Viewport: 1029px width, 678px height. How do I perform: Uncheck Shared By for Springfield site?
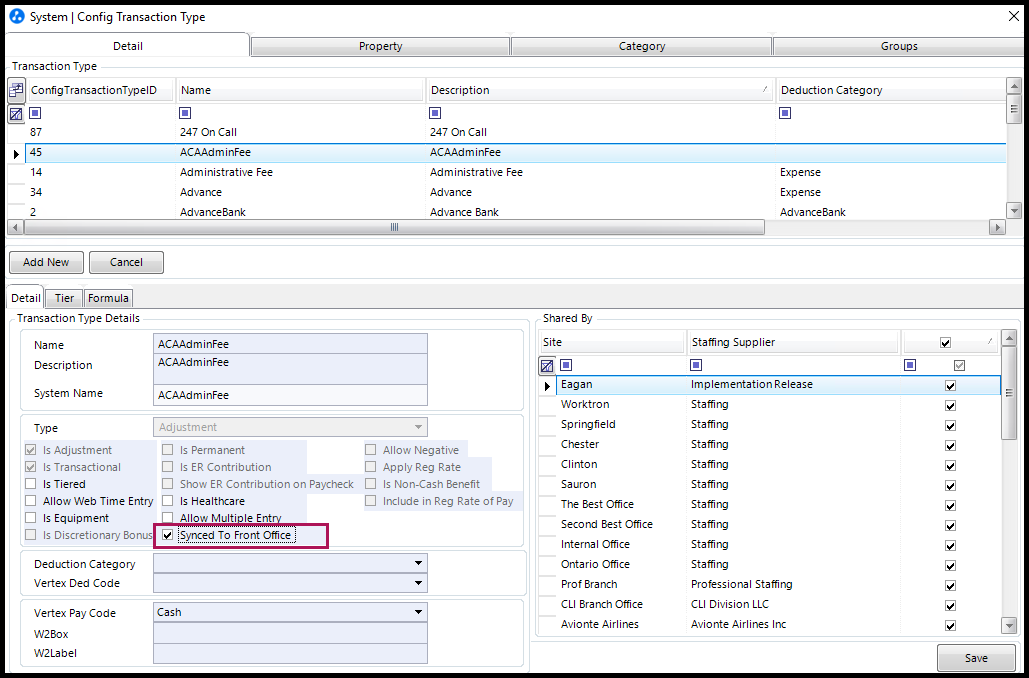[x=950, y=425]
